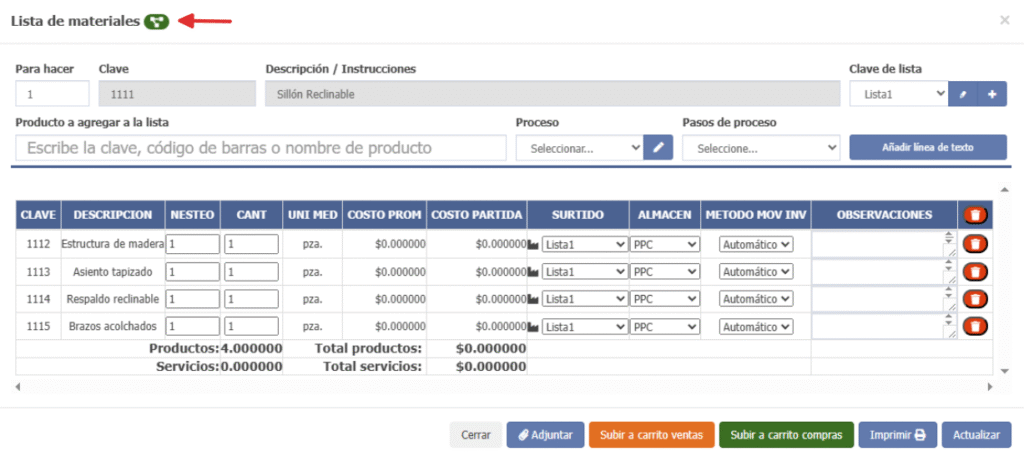Screen dimensions: 1024x462
Task: Open the Almacen dropdown for Estructura de madera
Action: [x=665, y=244]
